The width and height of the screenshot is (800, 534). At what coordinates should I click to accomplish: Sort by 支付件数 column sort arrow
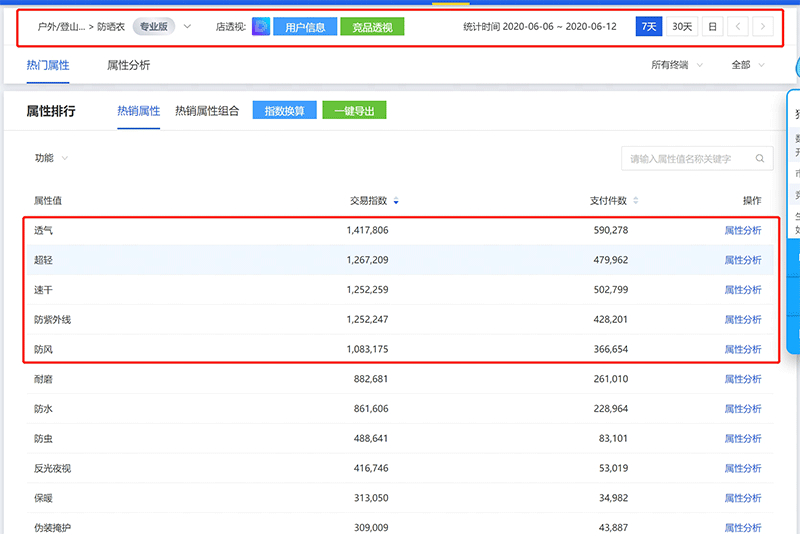pyautogui.click(x=636, y=201)
